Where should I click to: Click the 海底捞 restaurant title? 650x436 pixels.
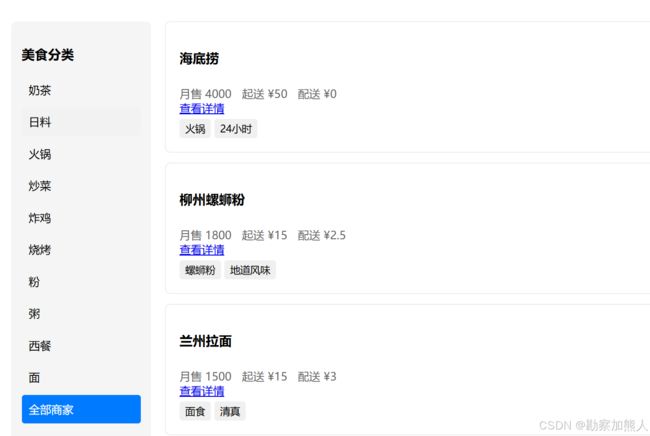point(199,58)
